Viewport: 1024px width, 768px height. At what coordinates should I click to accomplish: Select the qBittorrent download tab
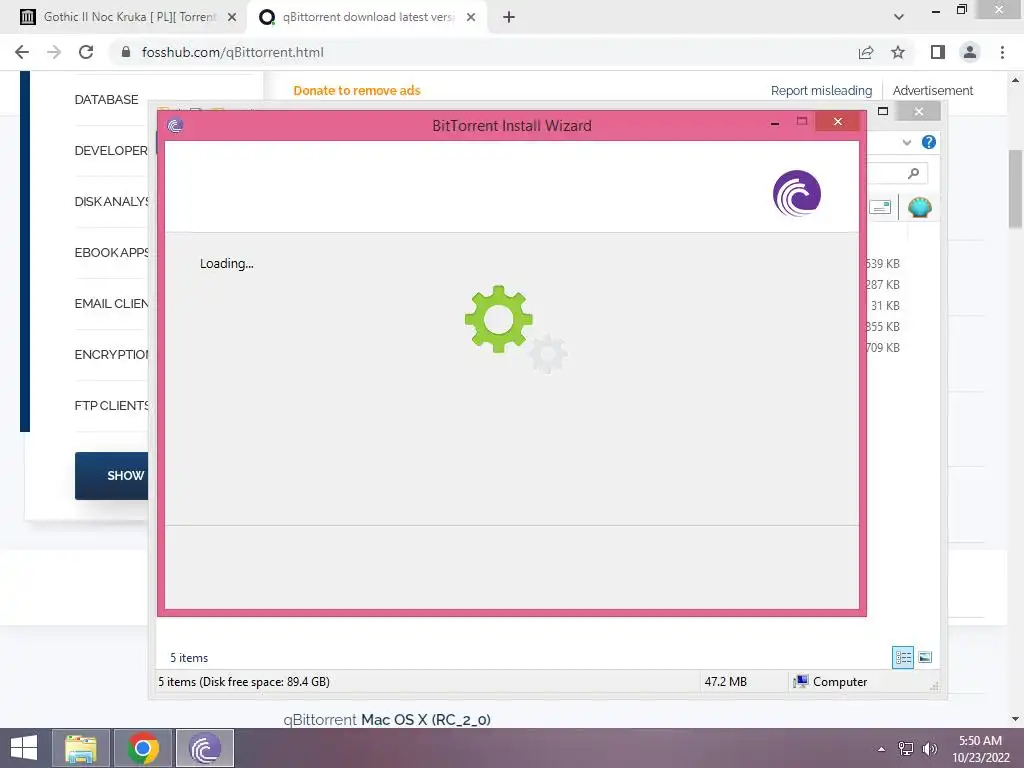click(367, 17)
